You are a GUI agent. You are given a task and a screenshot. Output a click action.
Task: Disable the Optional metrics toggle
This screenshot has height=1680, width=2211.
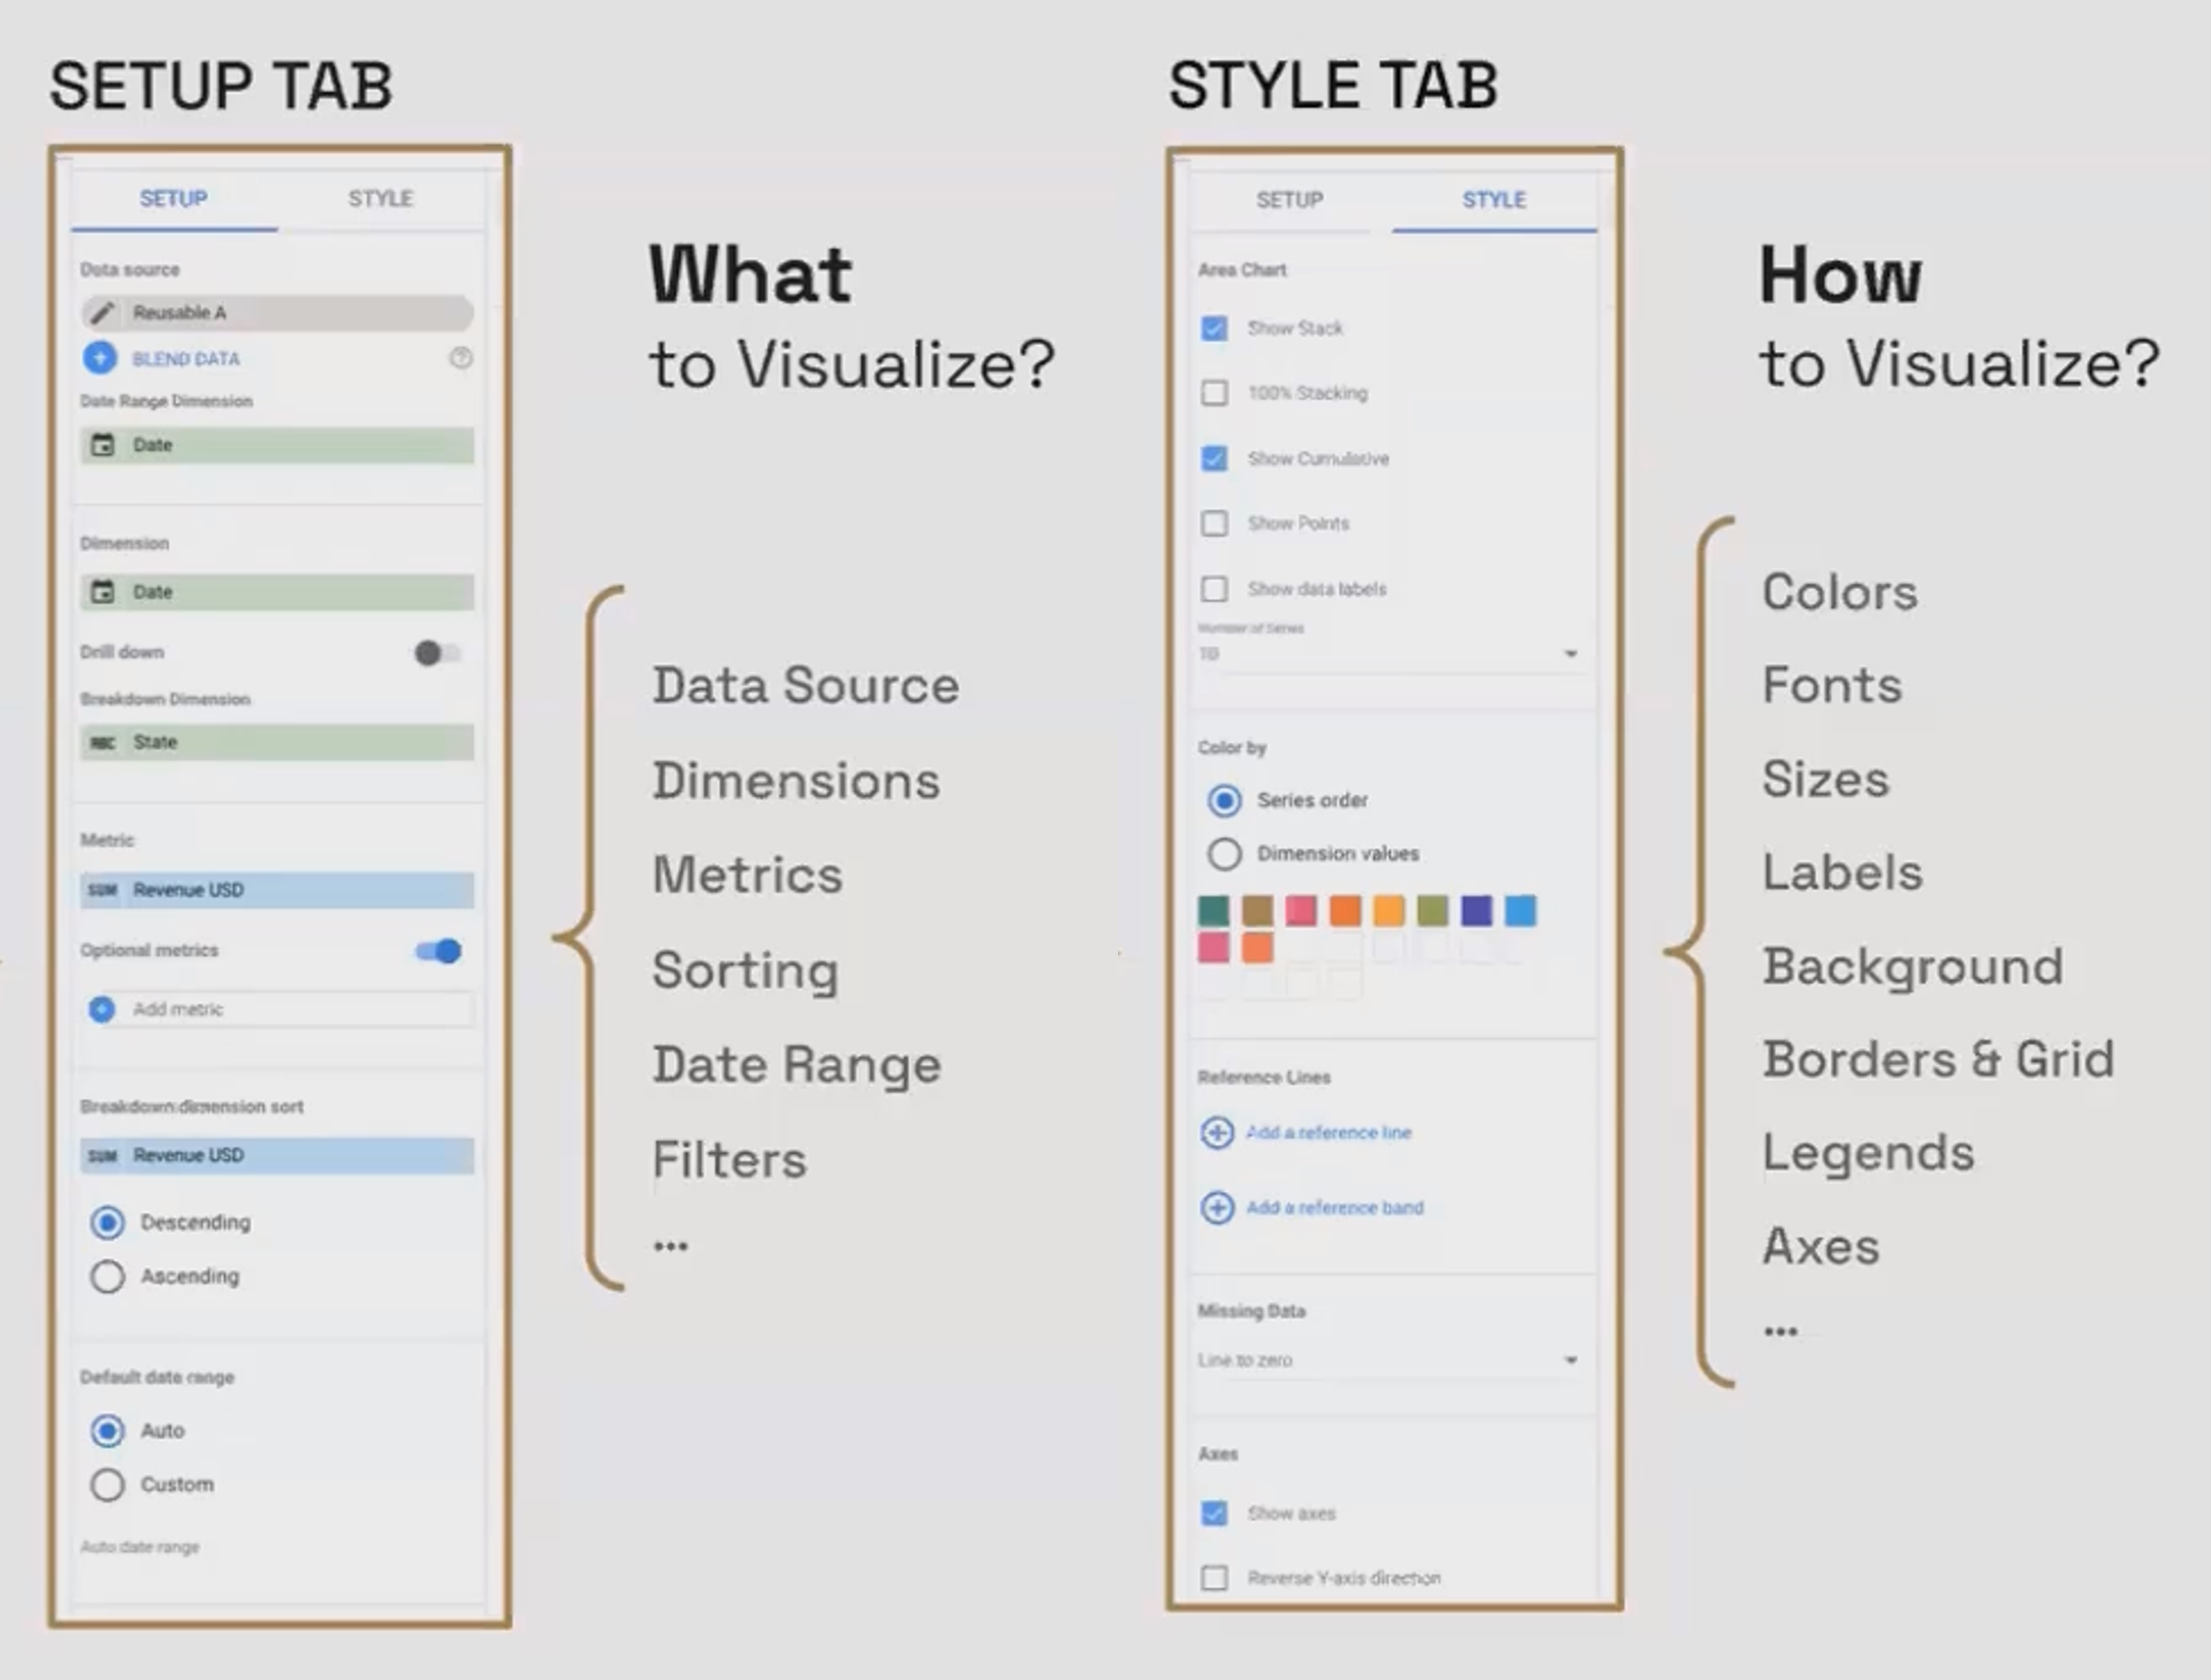click(x=439, y=951)
